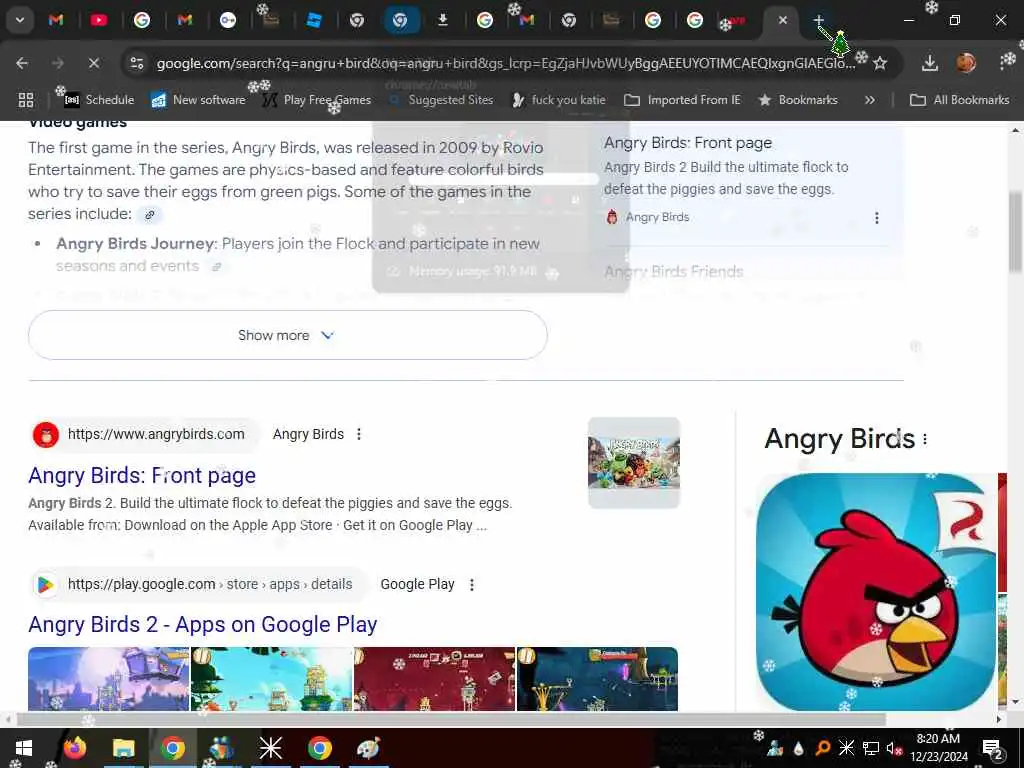The image size is (1024, 768).
Task: Open the tab search dropdown arrow
Action: pos(20,20)
